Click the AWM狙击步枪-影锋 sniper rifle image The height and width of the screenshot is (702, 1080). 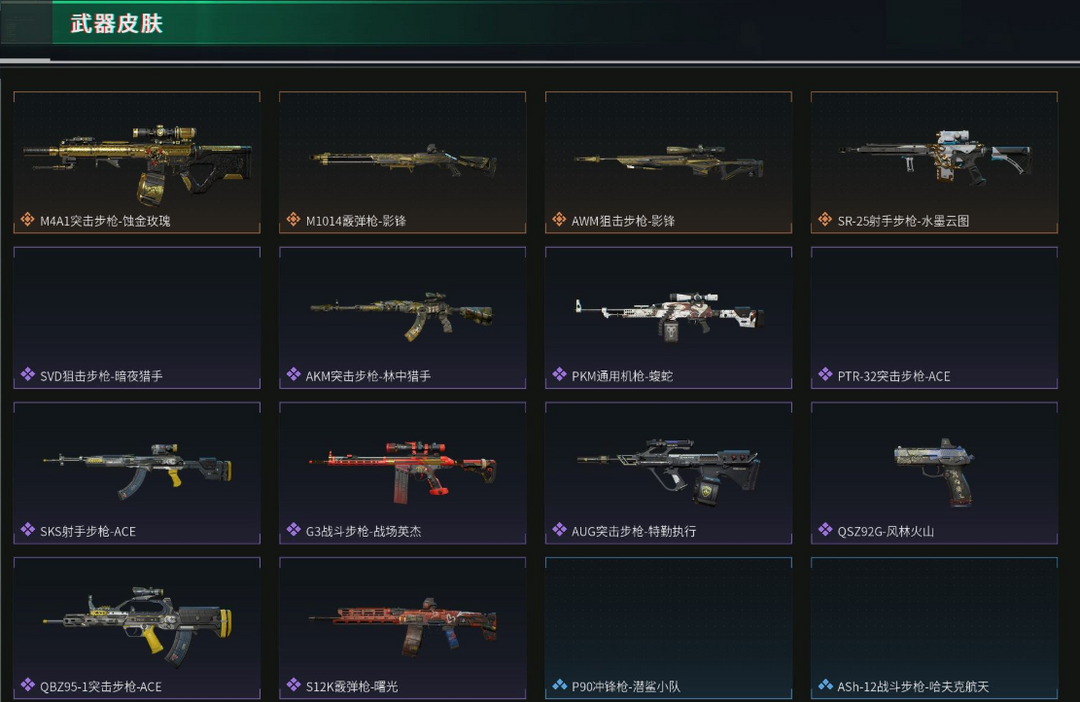(668, 161)
